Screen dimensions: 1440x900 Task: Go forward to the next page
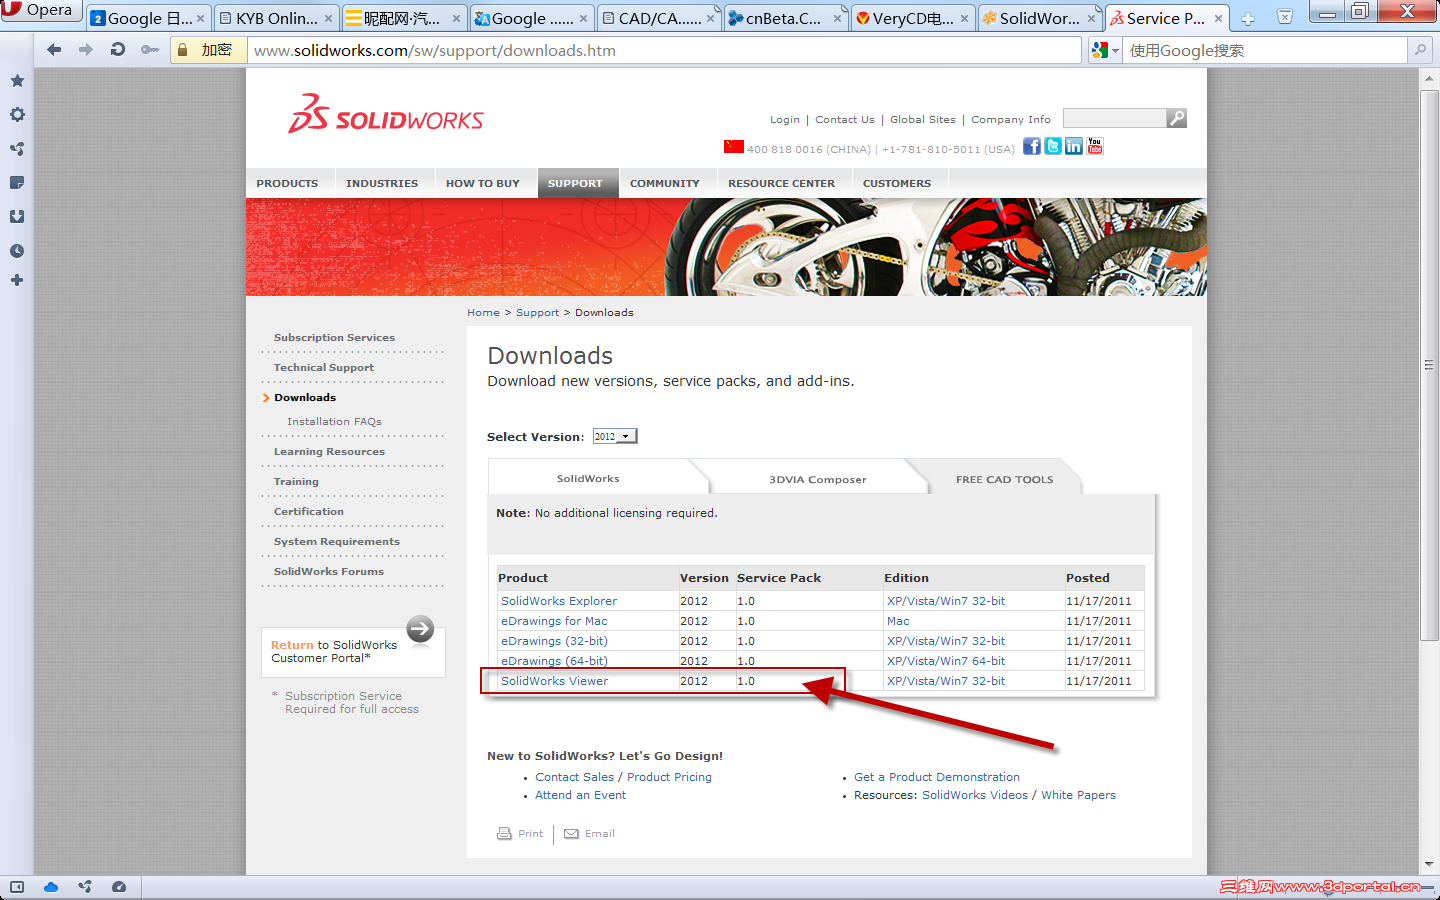[86, 50]
